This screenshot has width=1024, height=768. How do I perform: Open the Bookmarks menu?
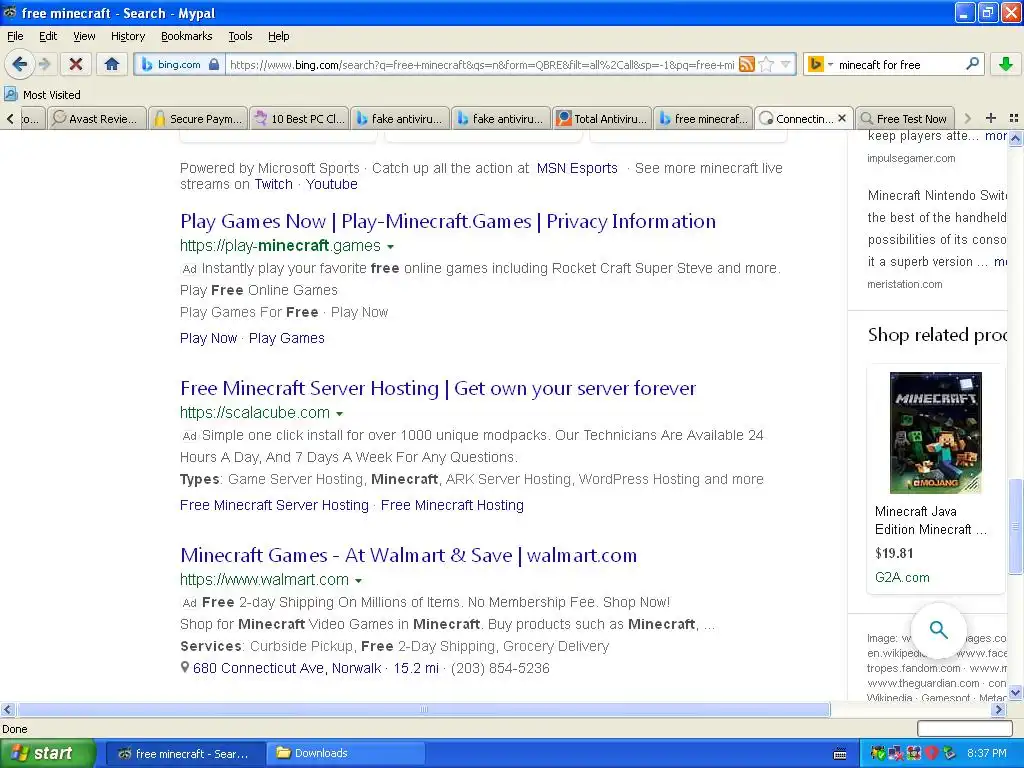tap(187, 36)
